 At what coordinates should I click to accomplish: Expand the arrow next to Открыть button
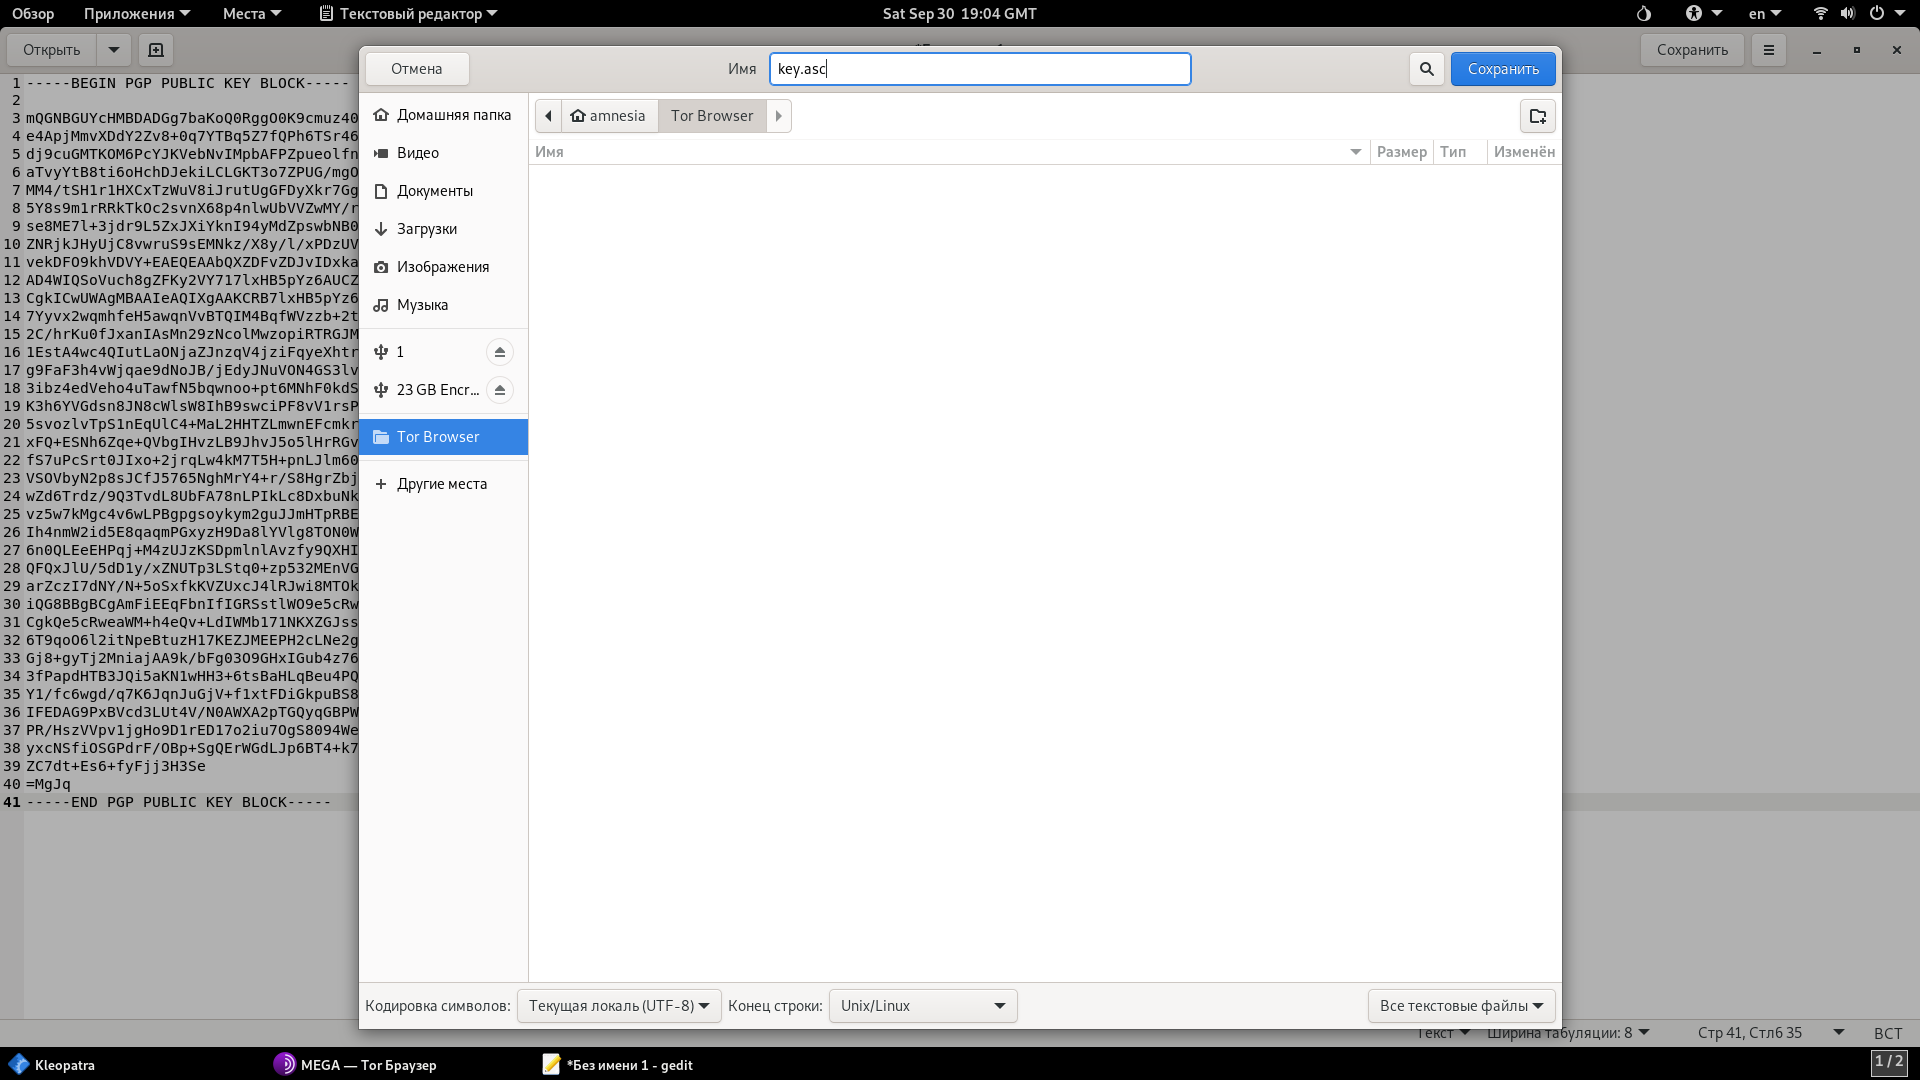[x=114, y=50]
